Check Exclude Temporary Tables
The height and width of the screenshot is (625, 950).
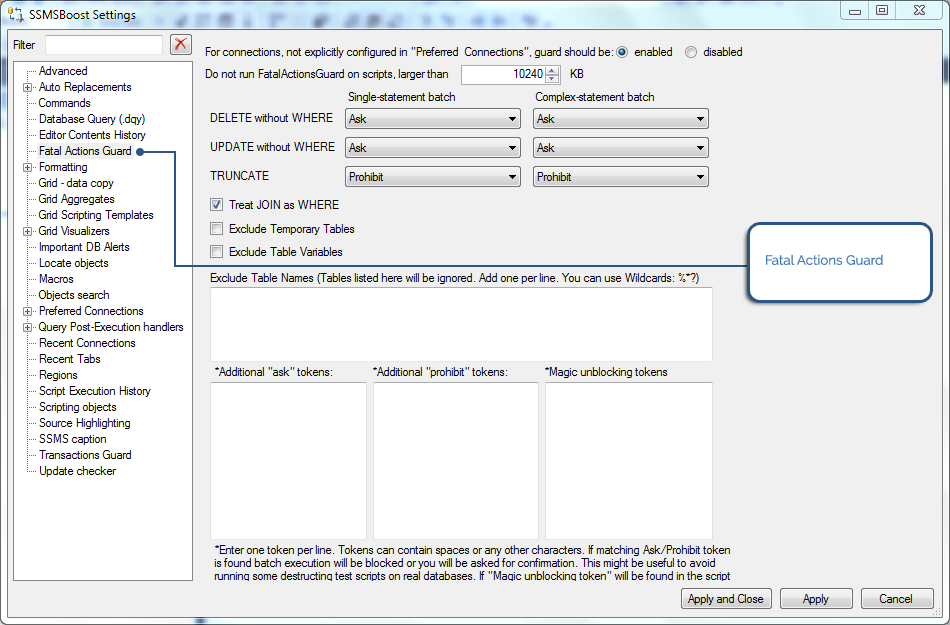(216, 229)
